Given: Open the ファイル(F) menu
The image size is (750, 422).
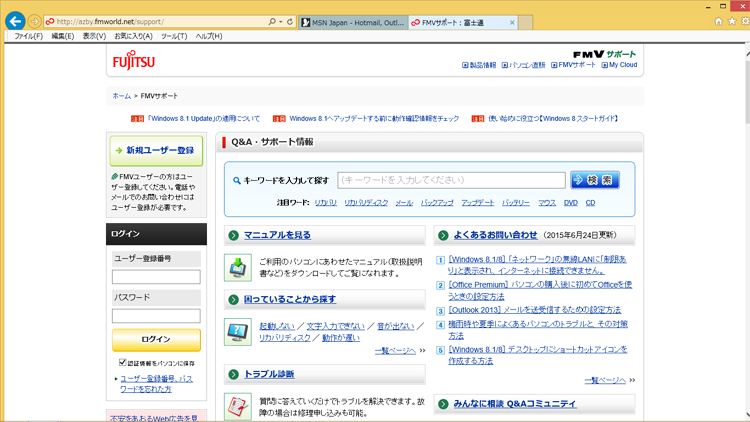Looking at the screenshot, I should pyautogui.click(x=27, y=36).
